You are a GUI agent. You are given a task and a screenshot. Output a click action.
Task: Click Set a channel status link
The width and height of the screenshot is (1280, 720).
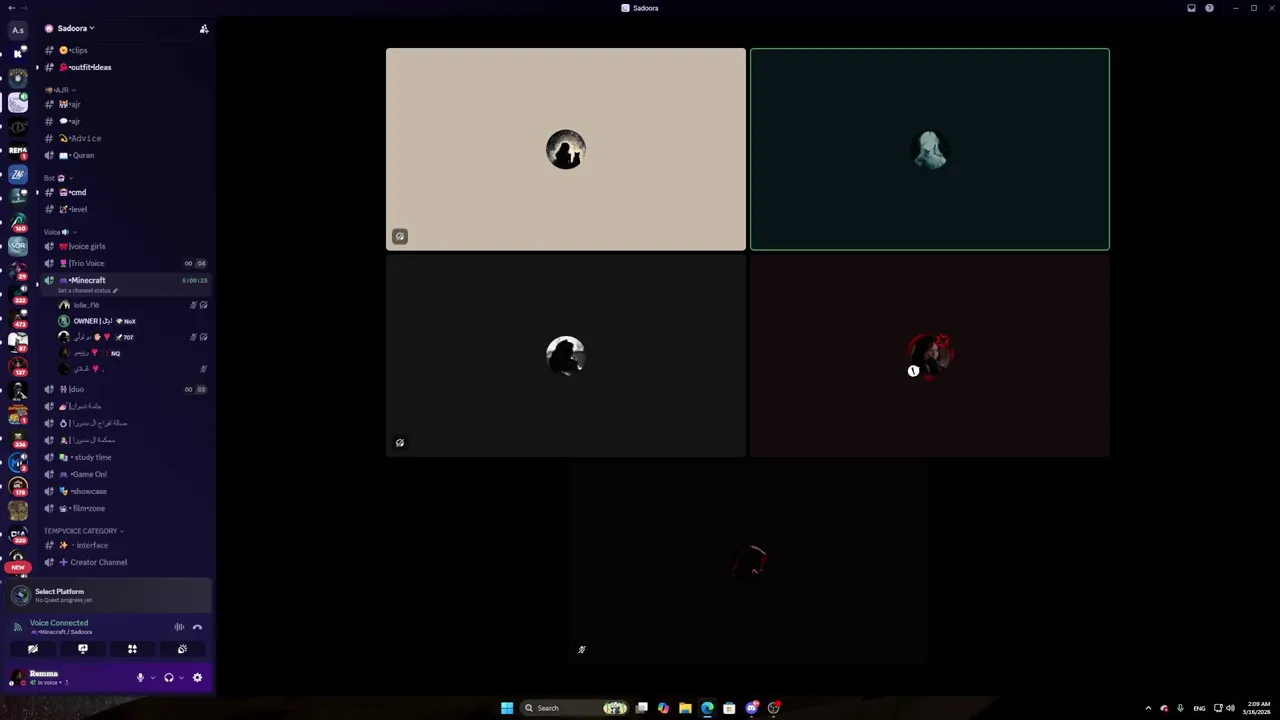pyautogui.click(x=87, y=291)
